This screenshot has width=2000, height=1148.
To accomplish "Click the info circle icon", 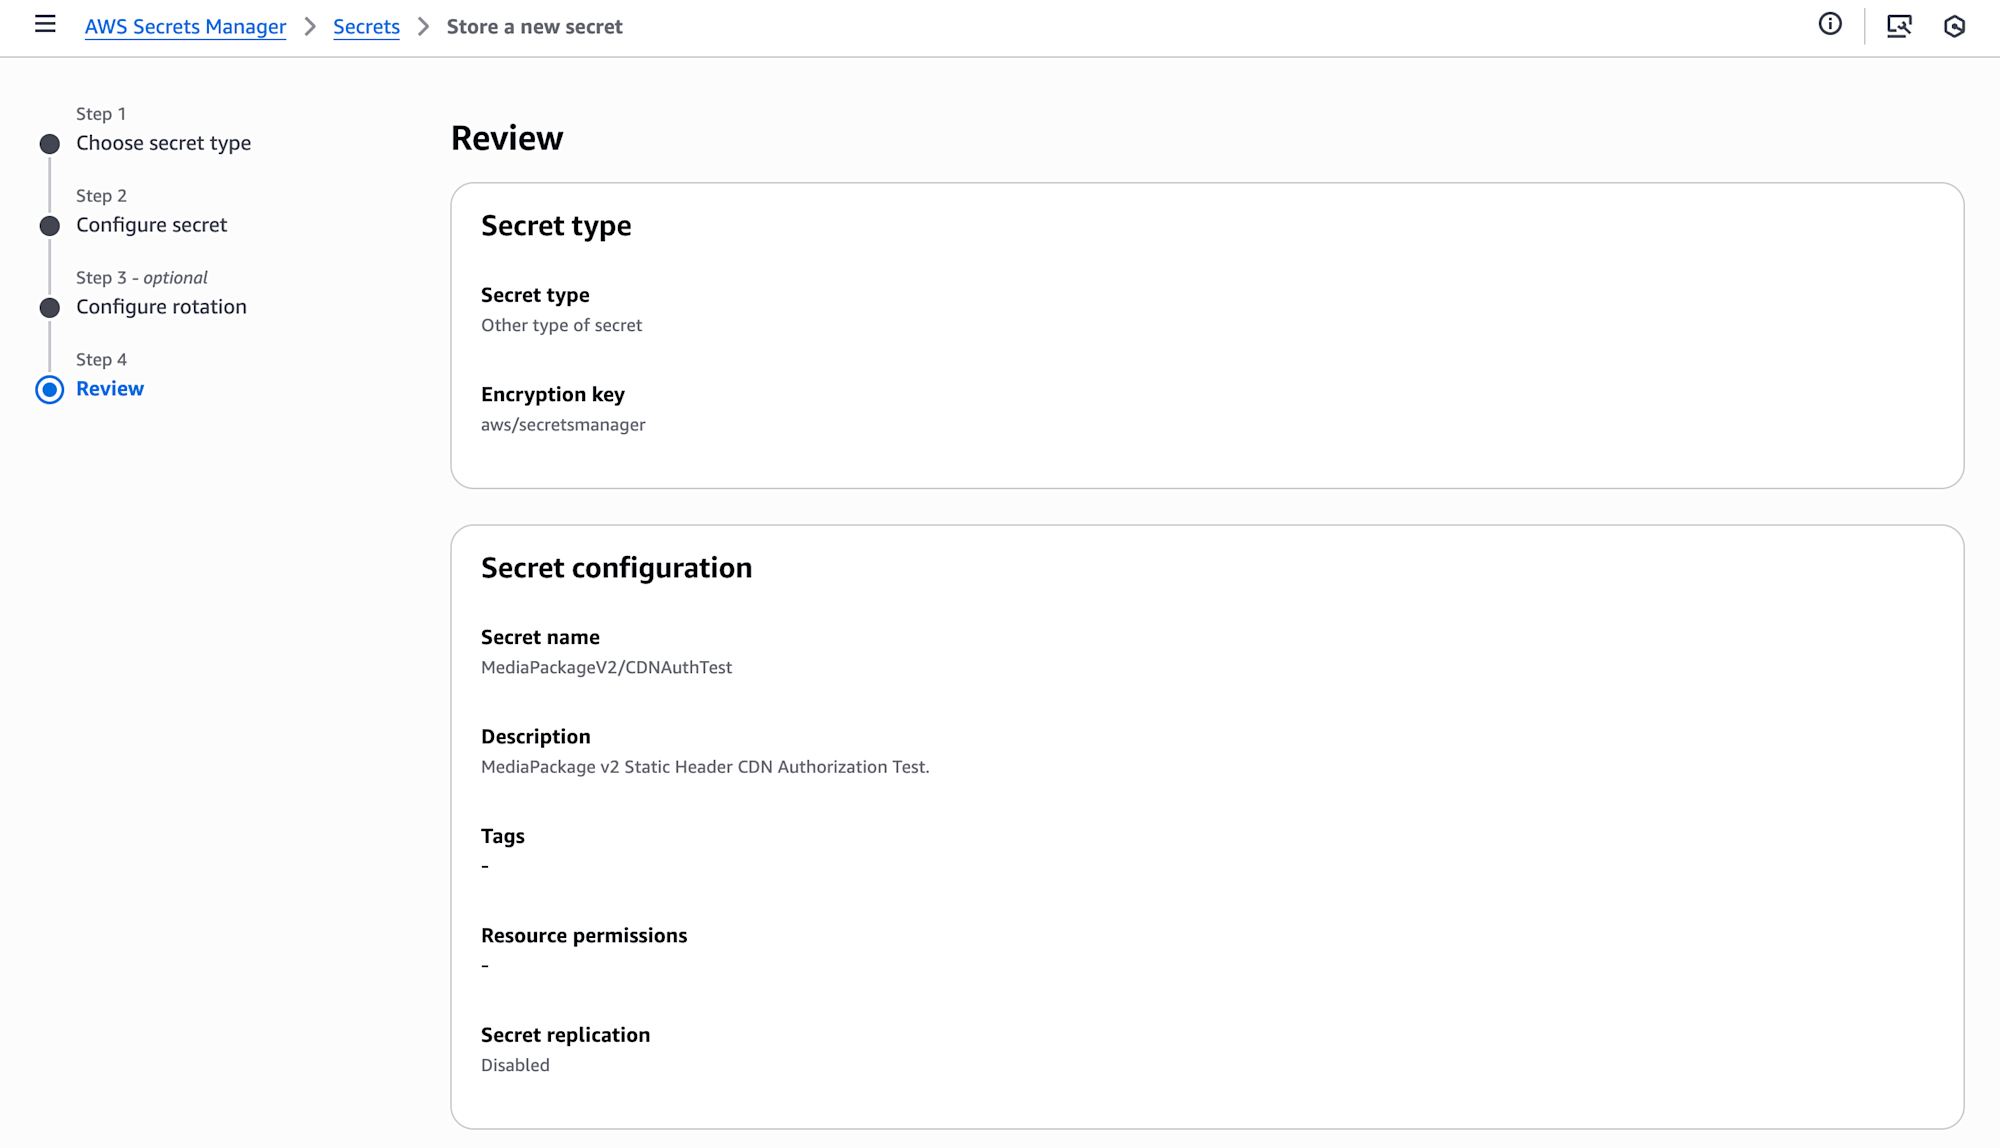I will tap(1830, 25).
